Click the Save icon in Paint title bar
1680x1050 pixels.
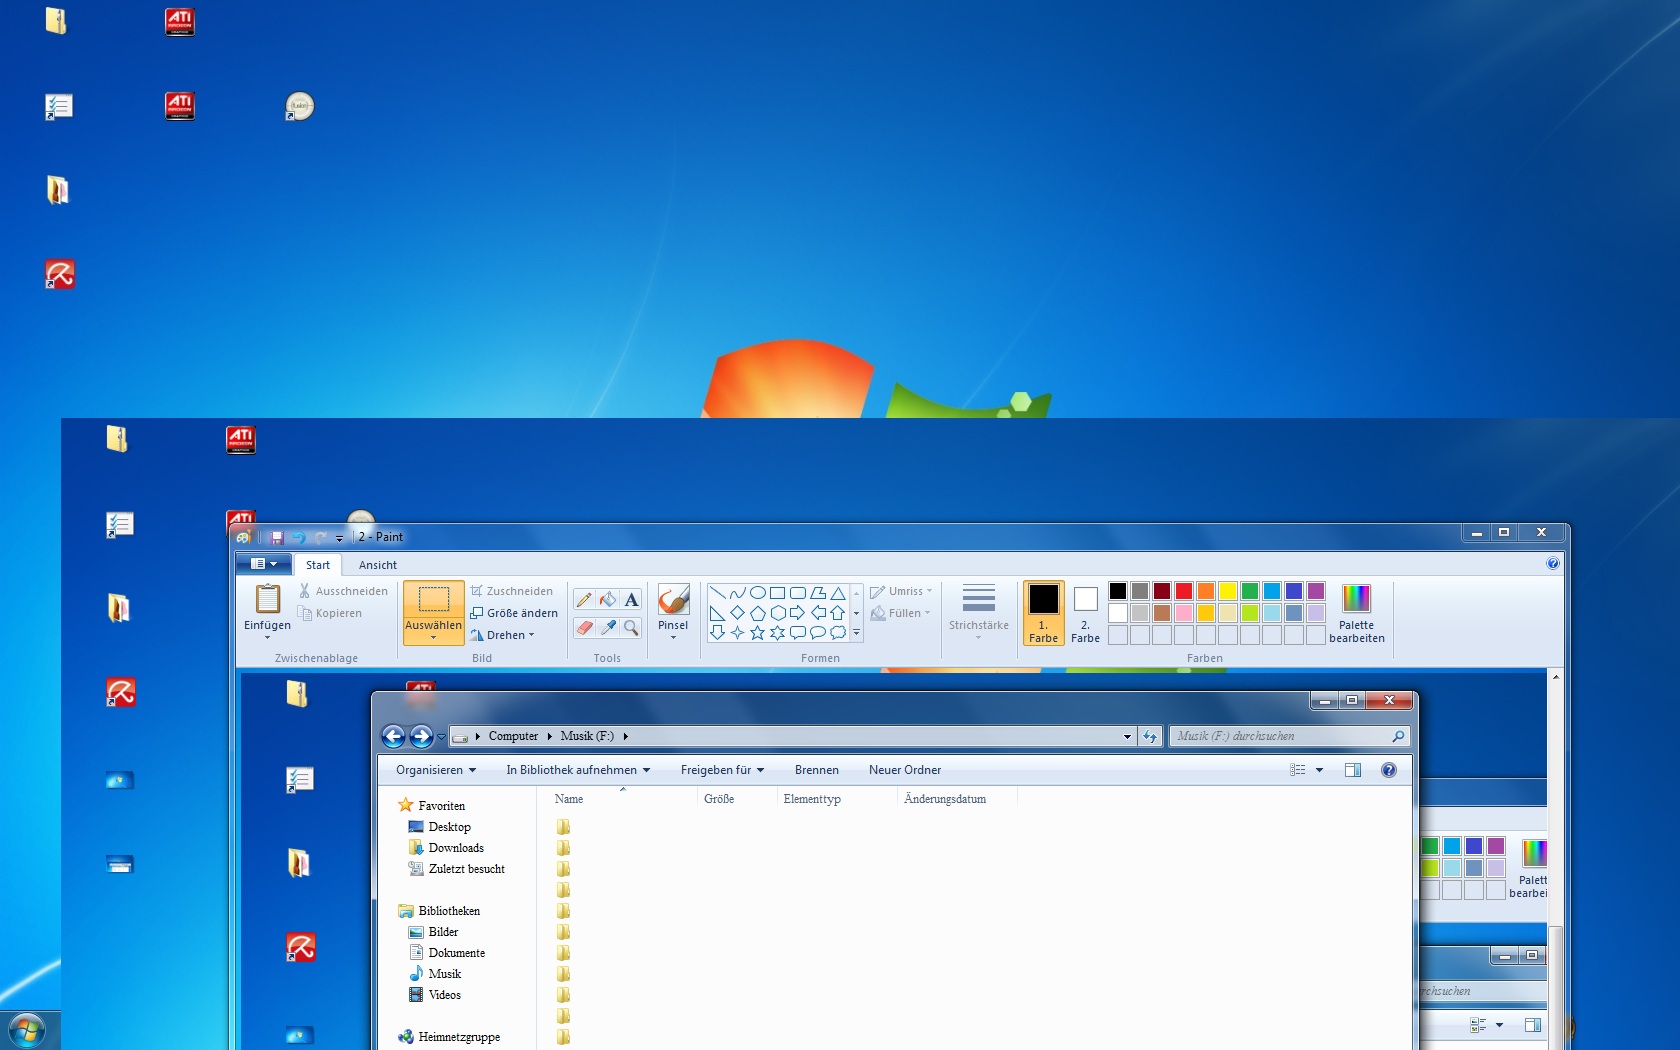pyautogui.click(x=277, y=537)
